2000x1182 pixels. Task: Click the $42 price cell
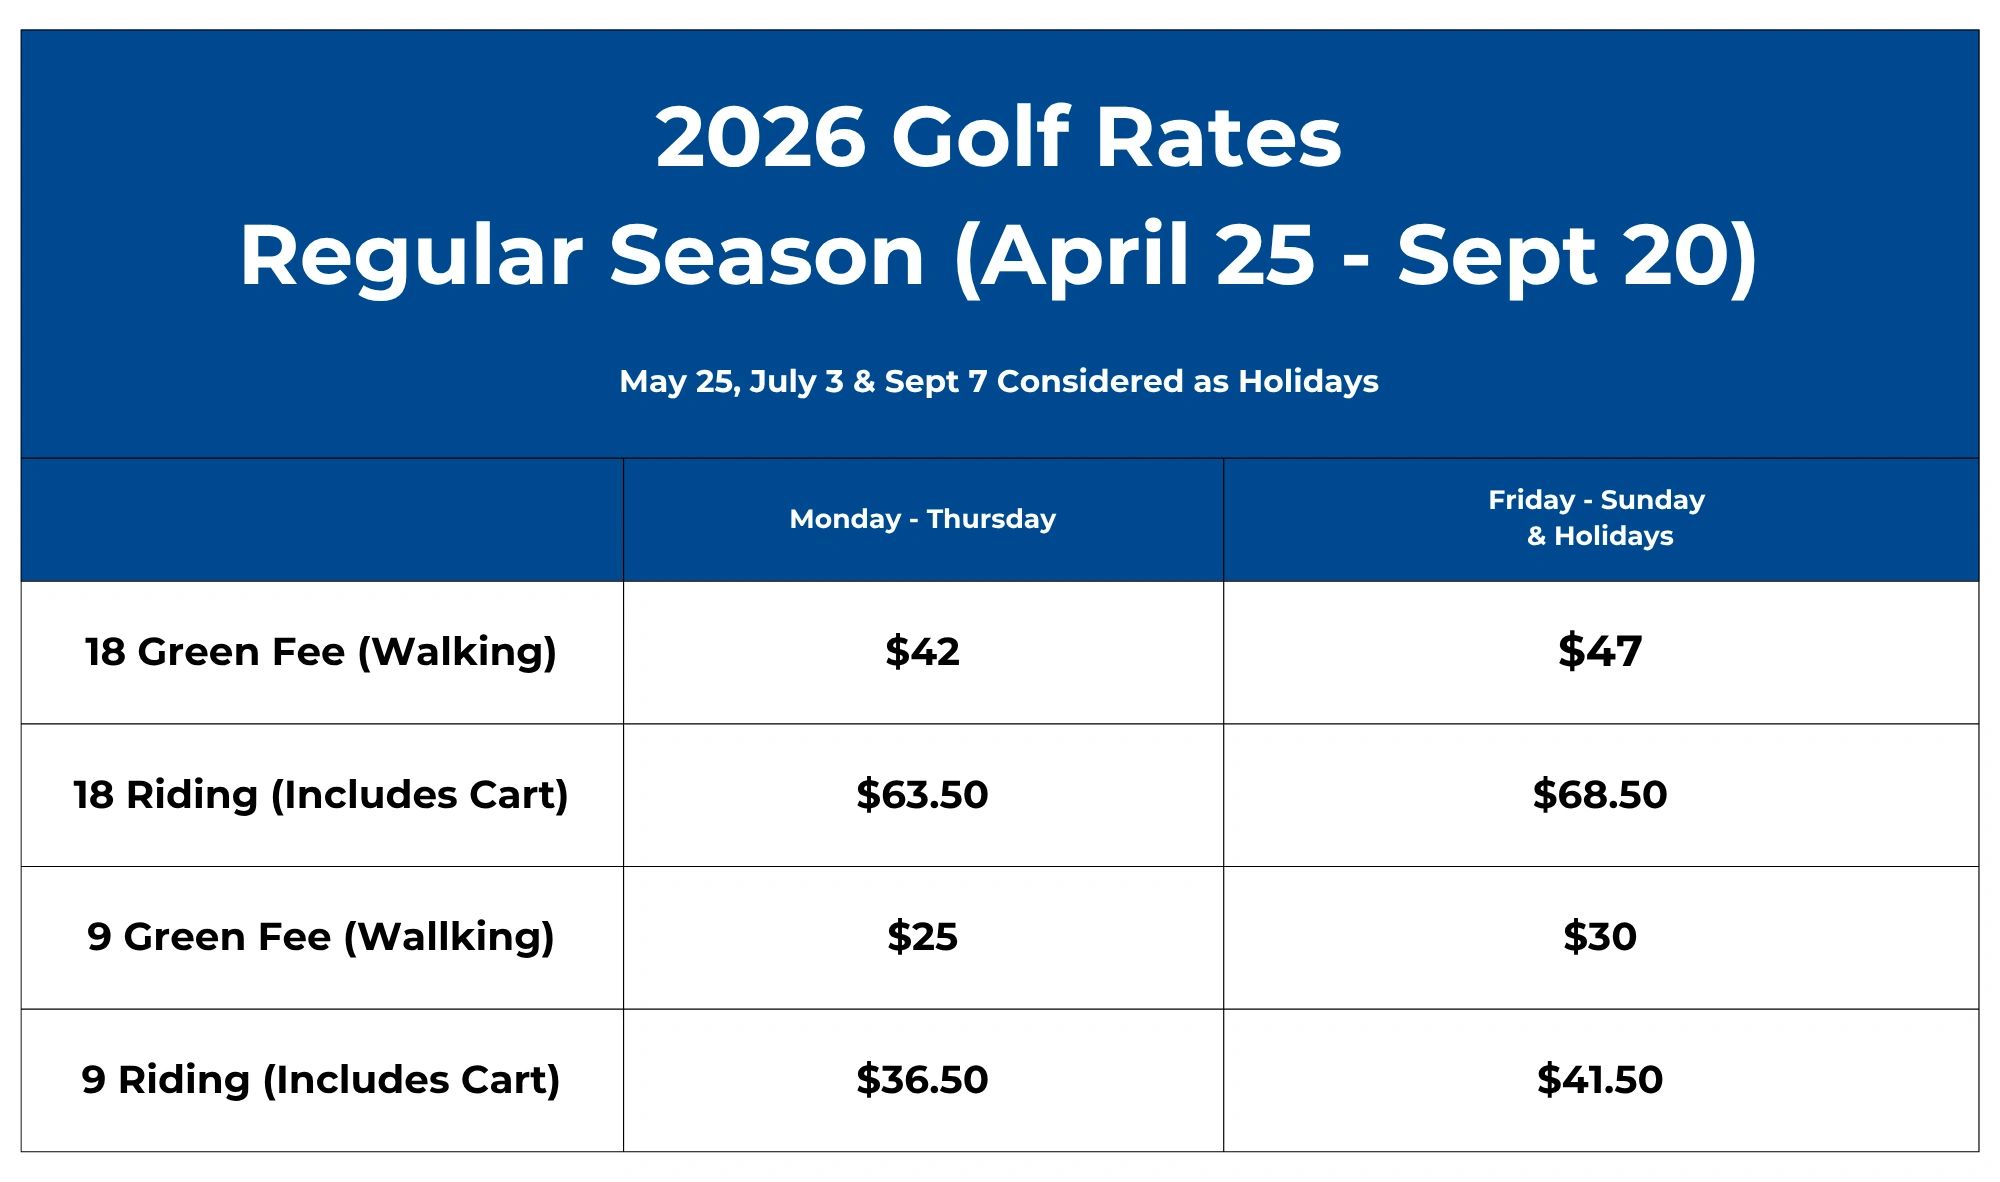click(922, 652)
